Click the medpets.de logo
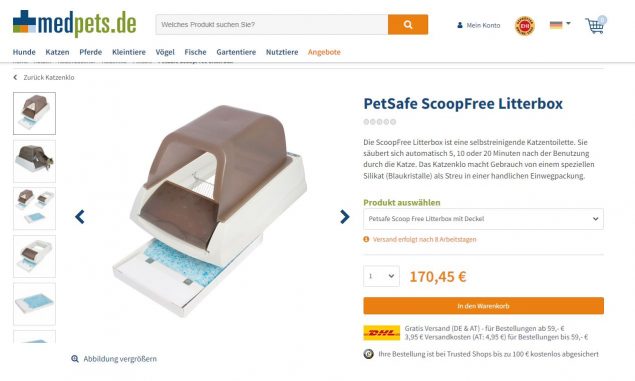This screenshot has width=635, height=381. 75,23
